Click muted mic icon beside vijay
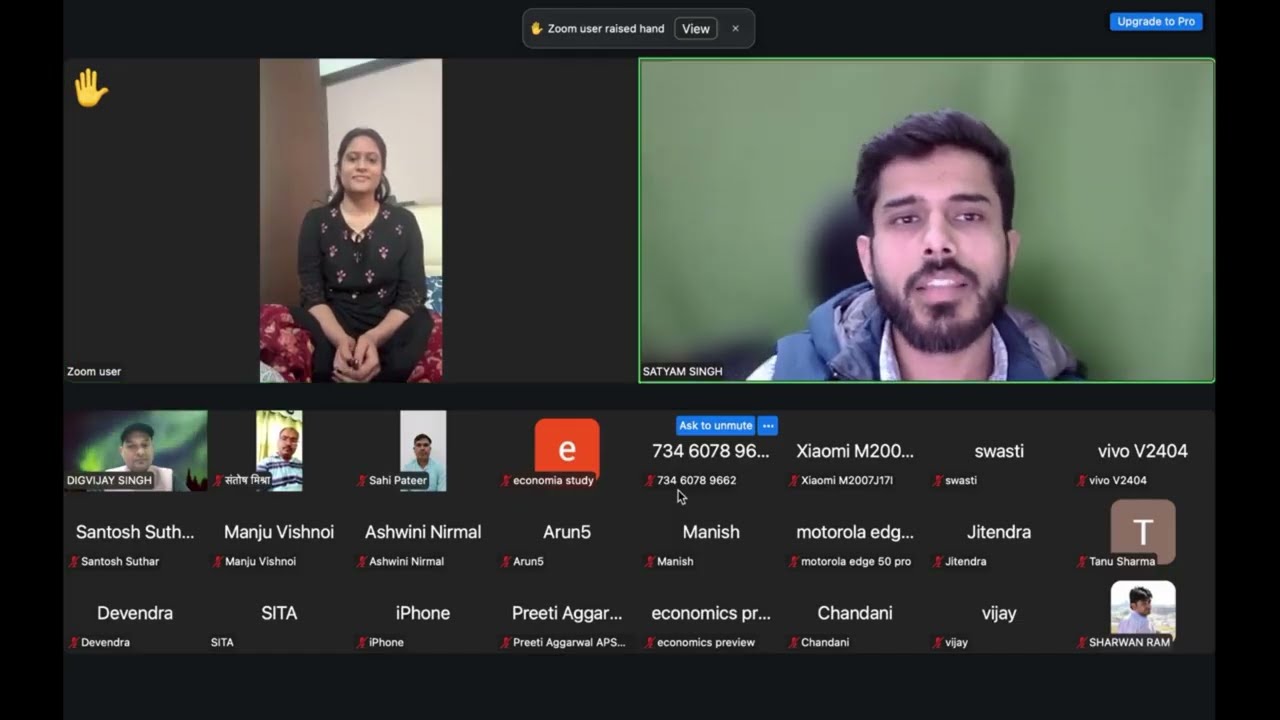 pyautogui.click(x=938, y=643)
